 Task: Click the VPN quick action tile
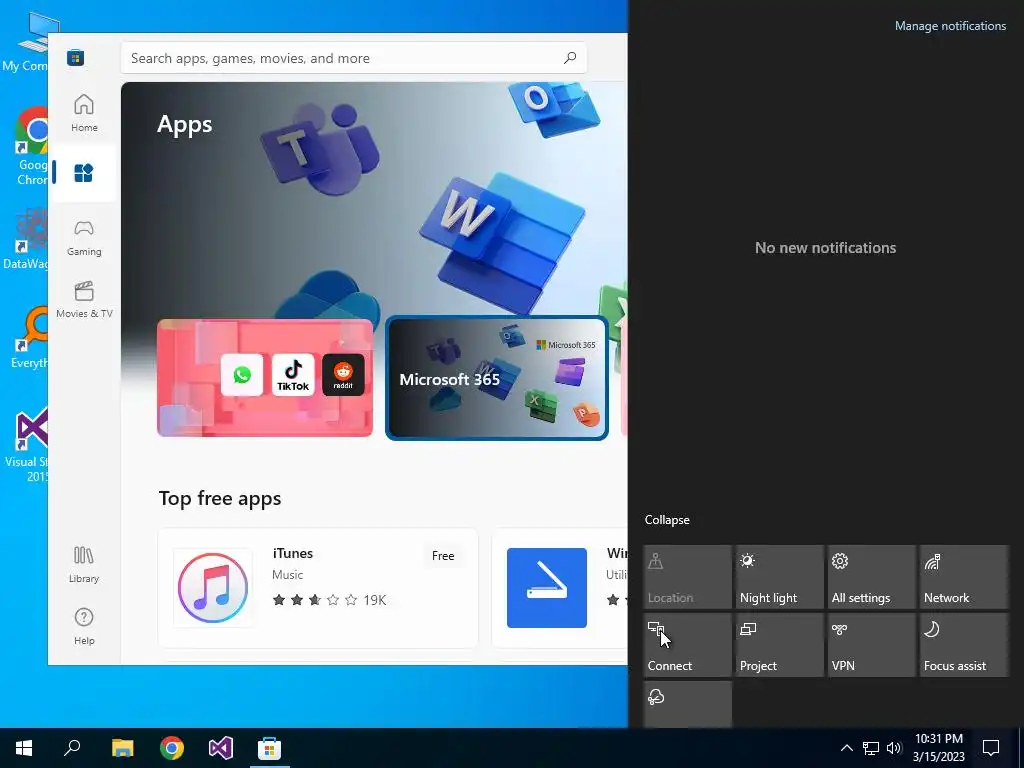pyautogui.click(x=871, y=645)
